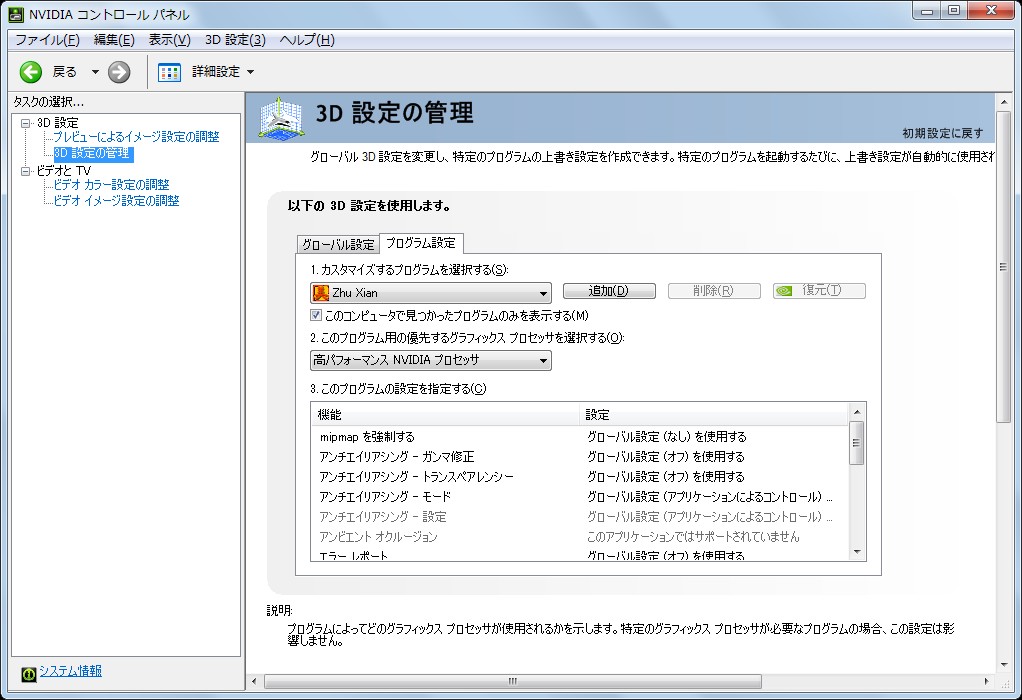1022x700 pixels.
Task: Click the main panel scroll up arrow
Action: (x=1004, y=102)
